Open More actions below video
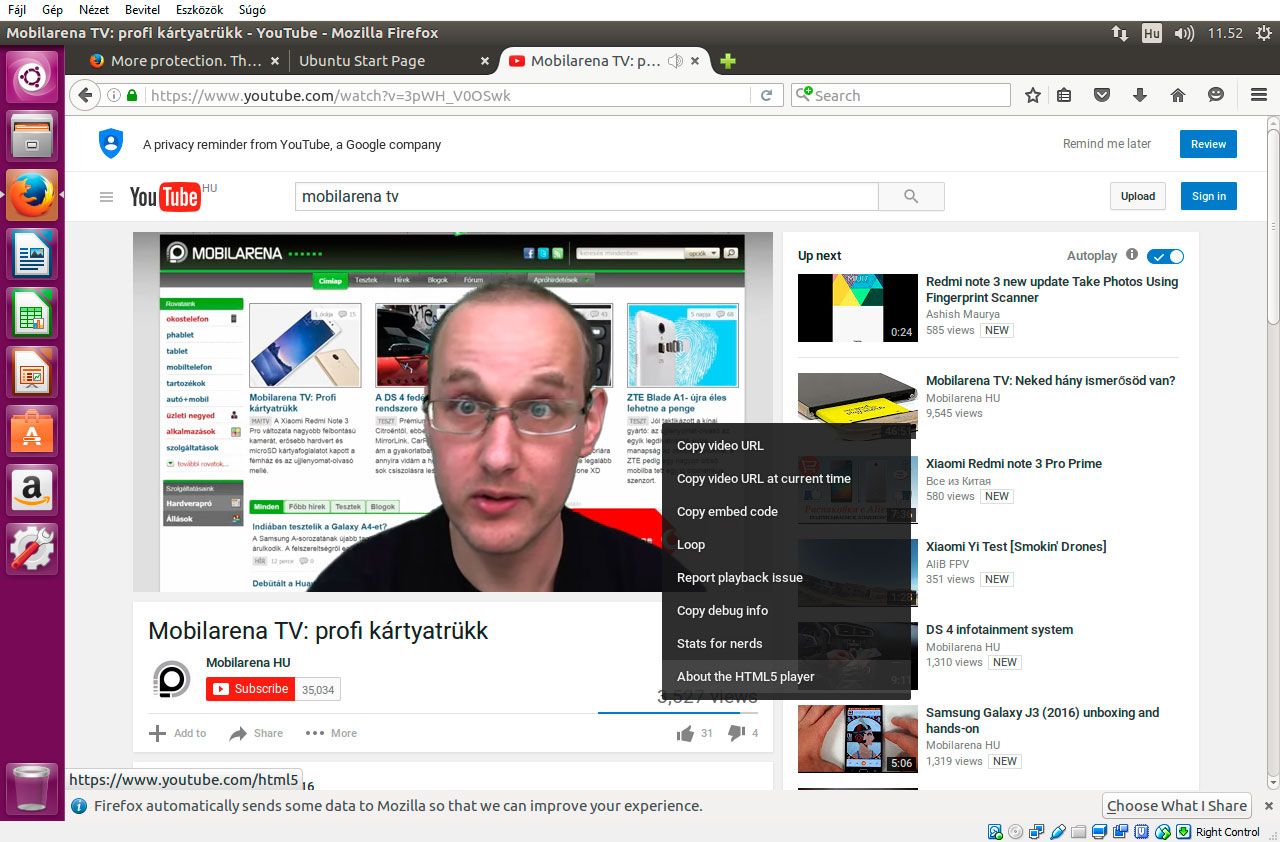The height and width of the screenshot is (842, 1280). (x=331, y=733)
